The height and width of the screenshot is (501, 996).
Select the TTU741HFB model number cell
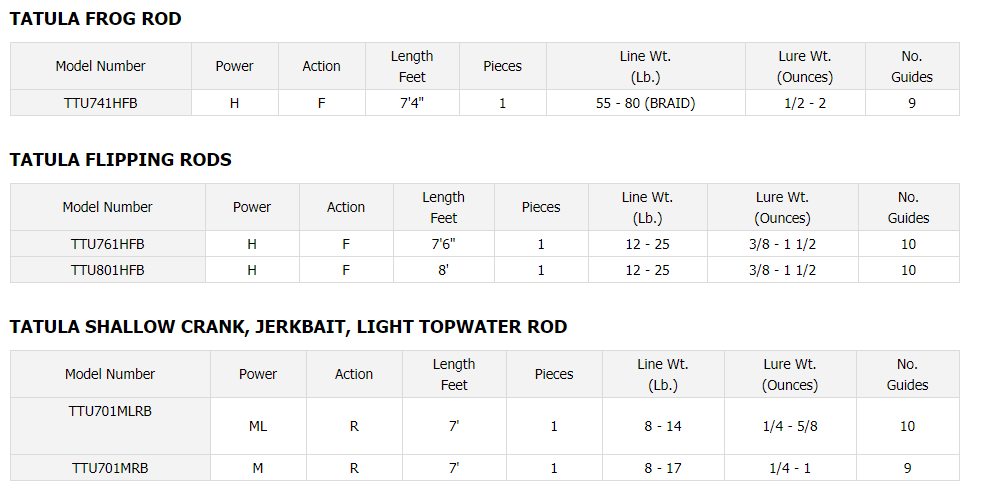pyautogui.click(x=101, y=102)
